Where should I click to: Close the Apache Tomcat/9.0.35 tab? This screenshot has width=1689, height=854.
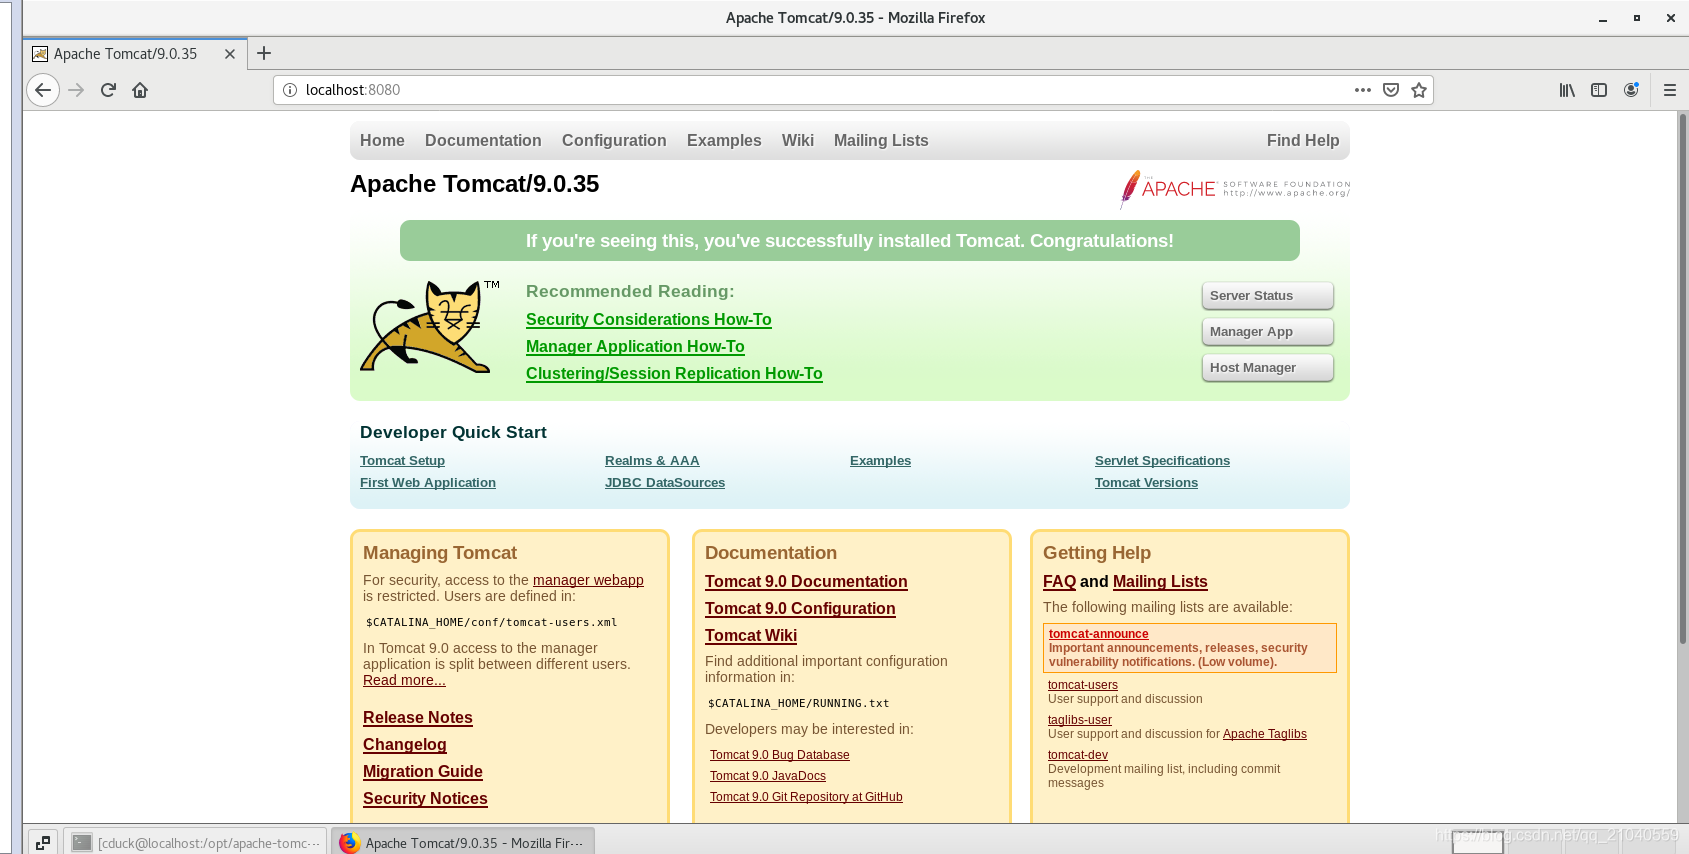coord(230,54)
